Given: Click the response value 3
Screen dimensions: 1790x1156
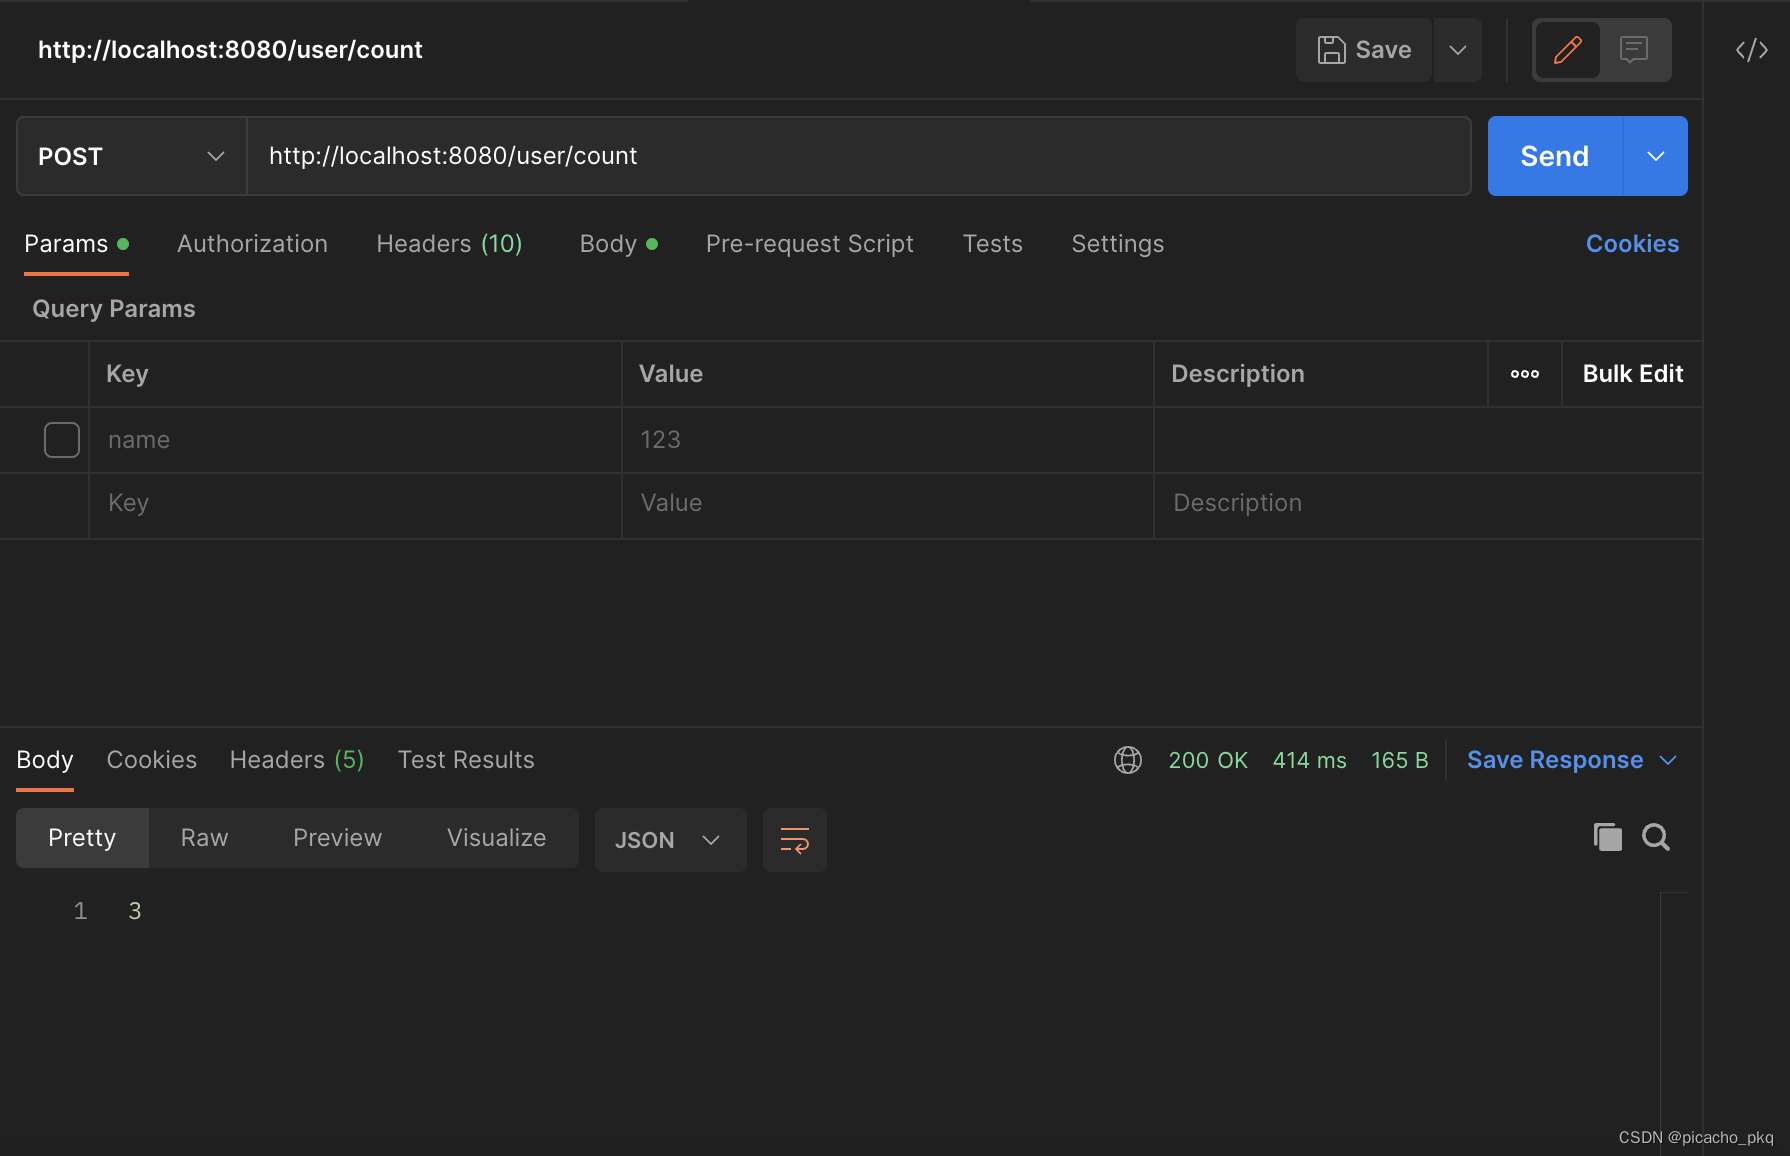Looking at the screenshot, I should [135, 911].
